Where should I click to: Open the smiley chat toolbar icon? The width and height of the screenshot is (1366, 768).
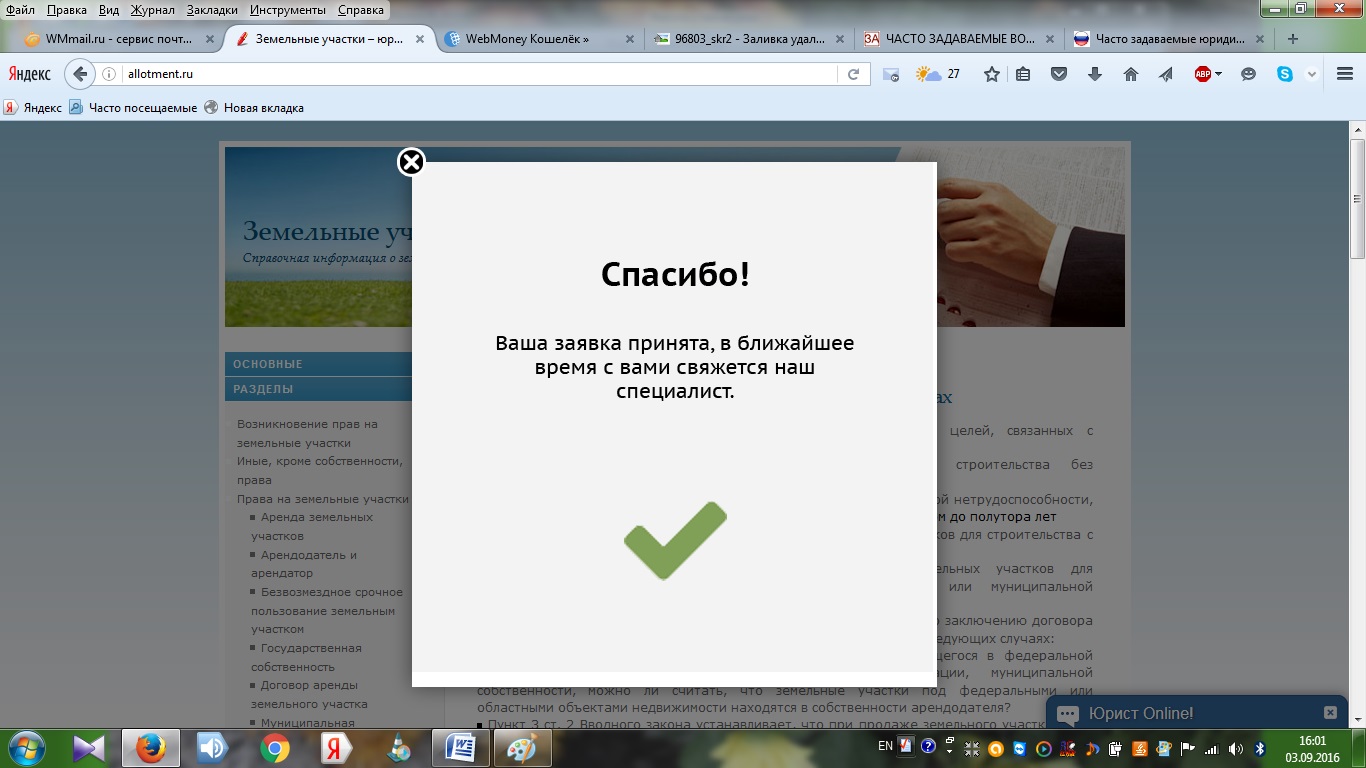click(x=1248, y=74)
